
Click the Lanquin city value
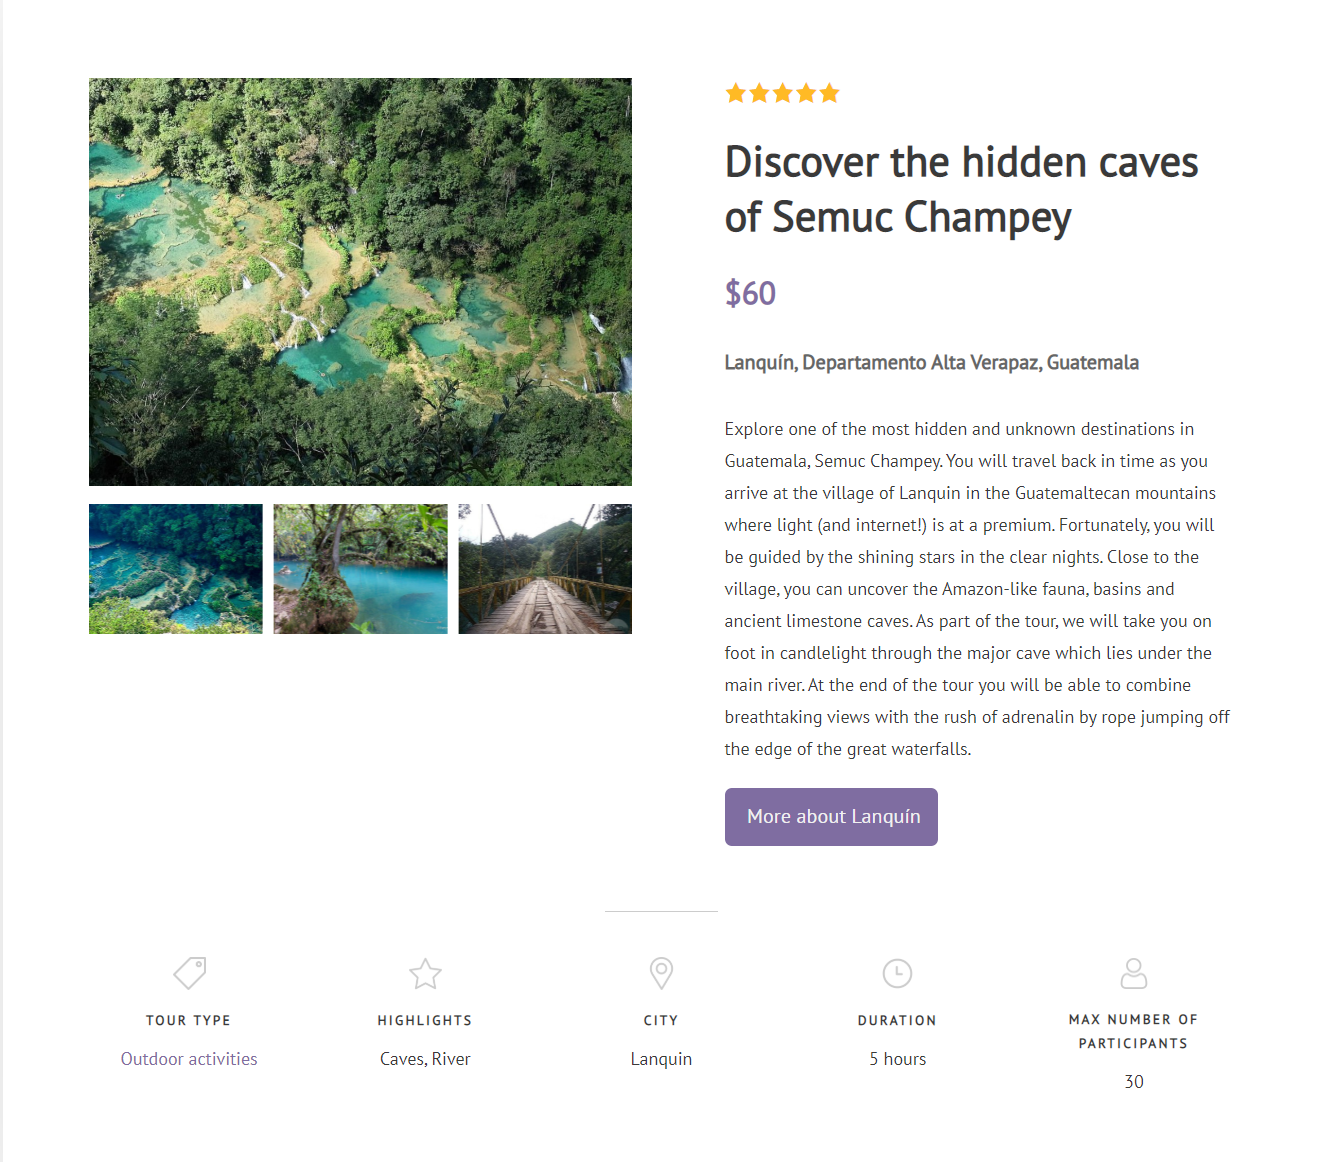(x=661, y=1059)
